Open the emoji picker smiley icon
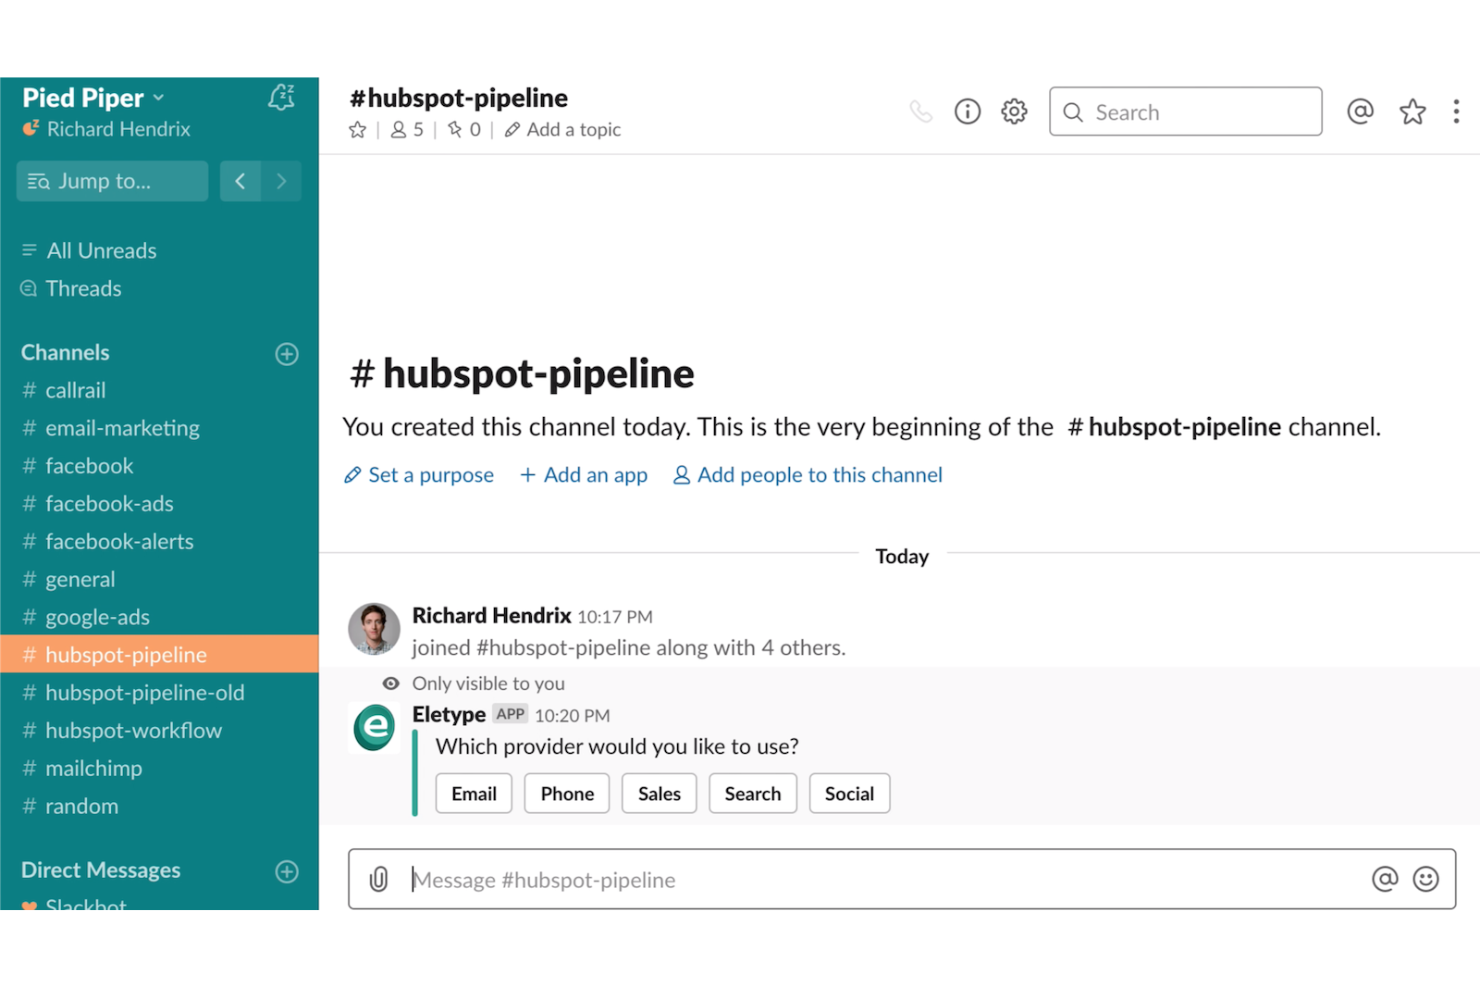Screen dimensions: 1480x987 [1426, 879]
